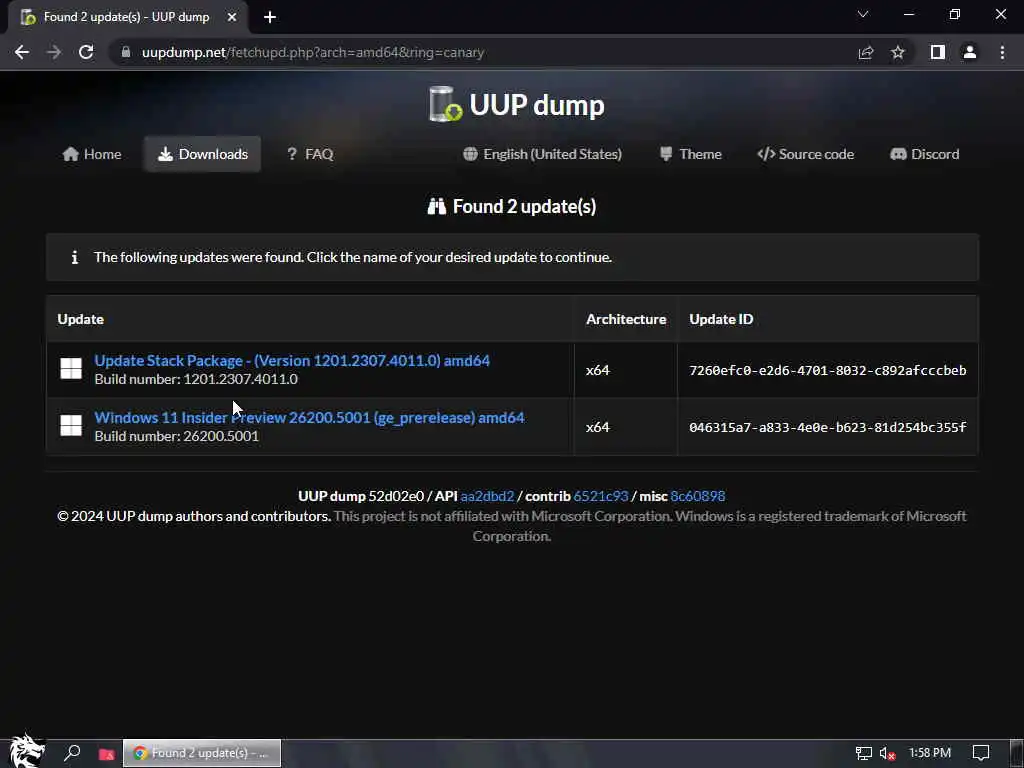Bookmark this page with the star icon
Image resolution: width=1024 pixels, height=768 pixels.
[898, 52]
